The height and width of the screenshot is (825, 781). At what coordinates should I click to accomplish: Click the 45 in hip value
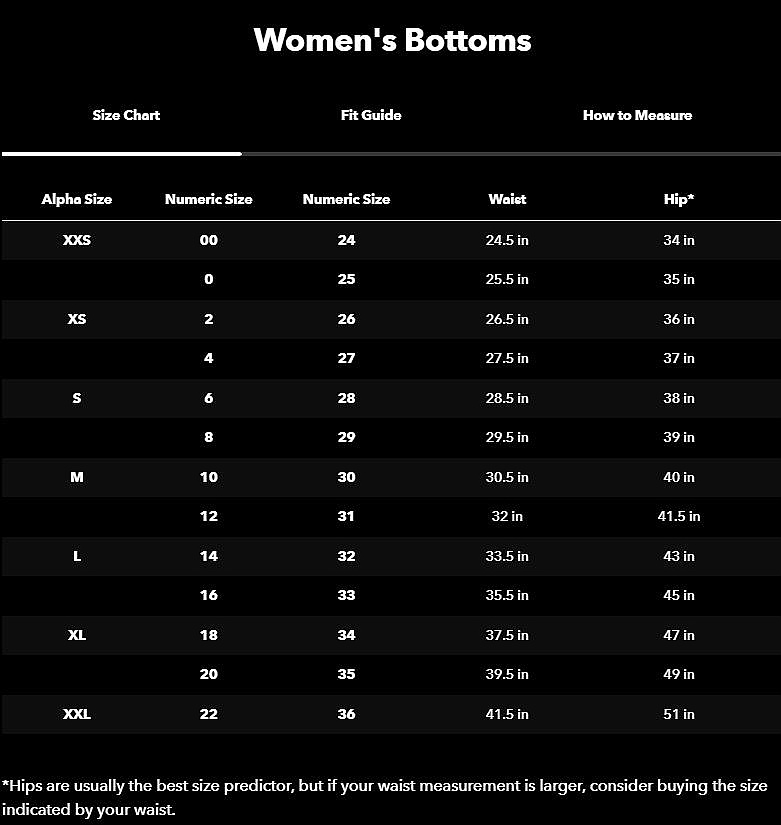tap(679, 595)
